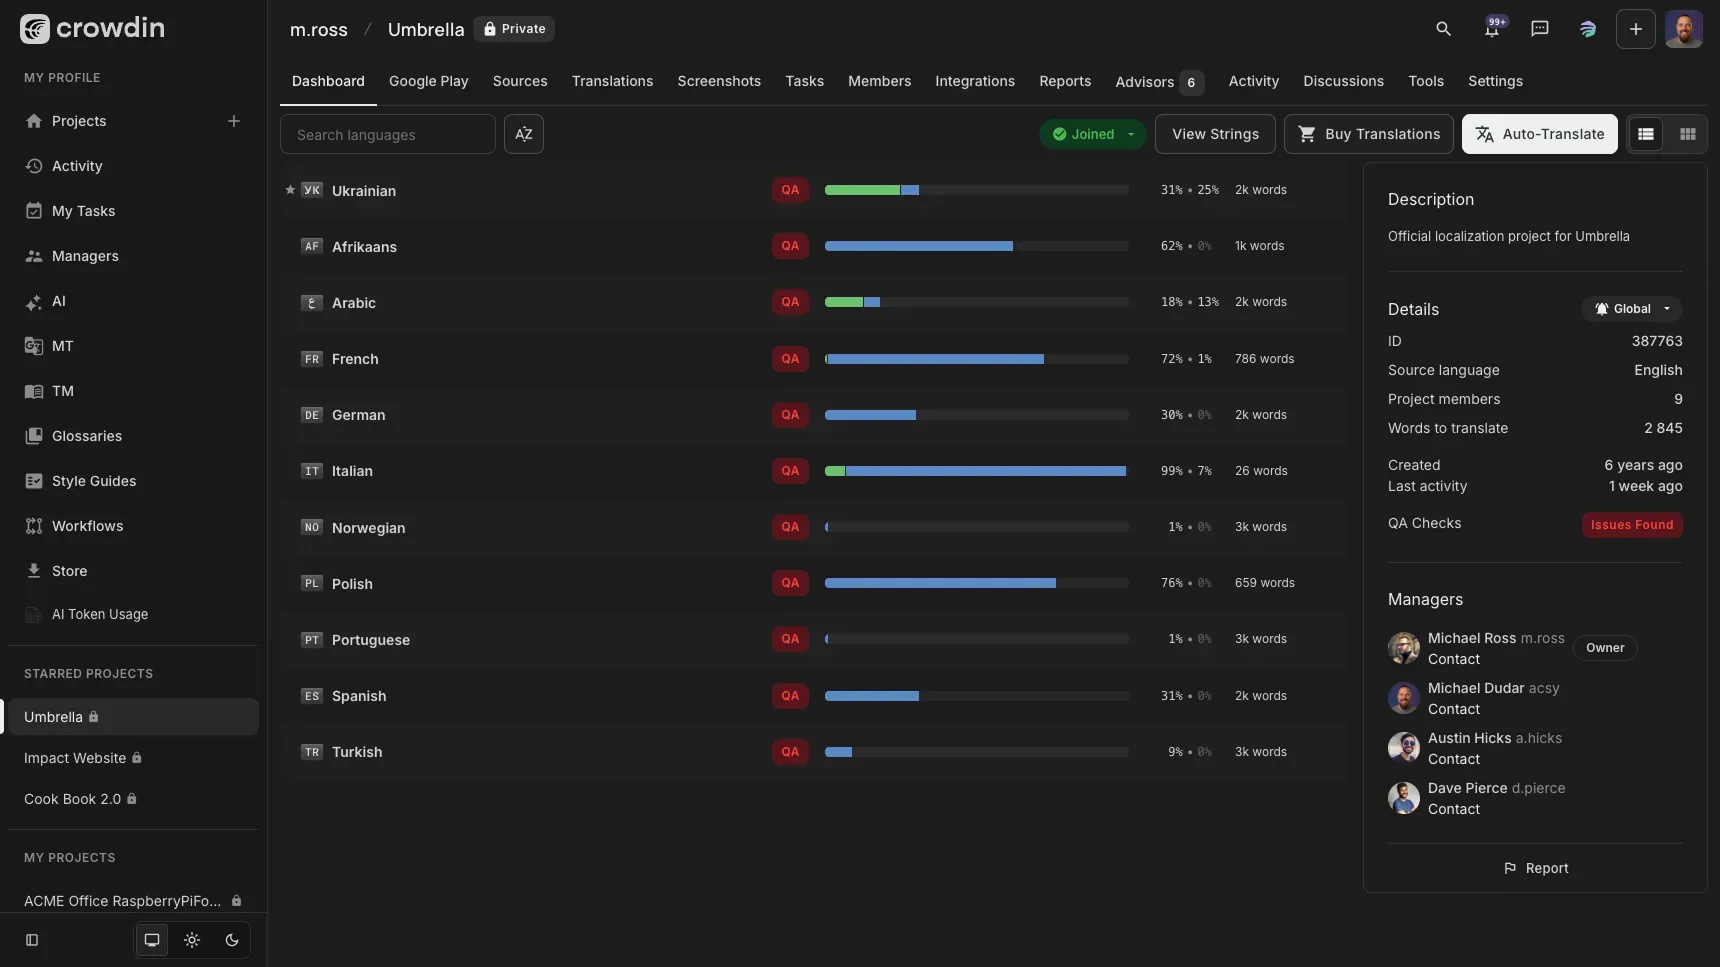Select light theme sun icon
The image size is (1720, 967).
(x=192, y=940)
